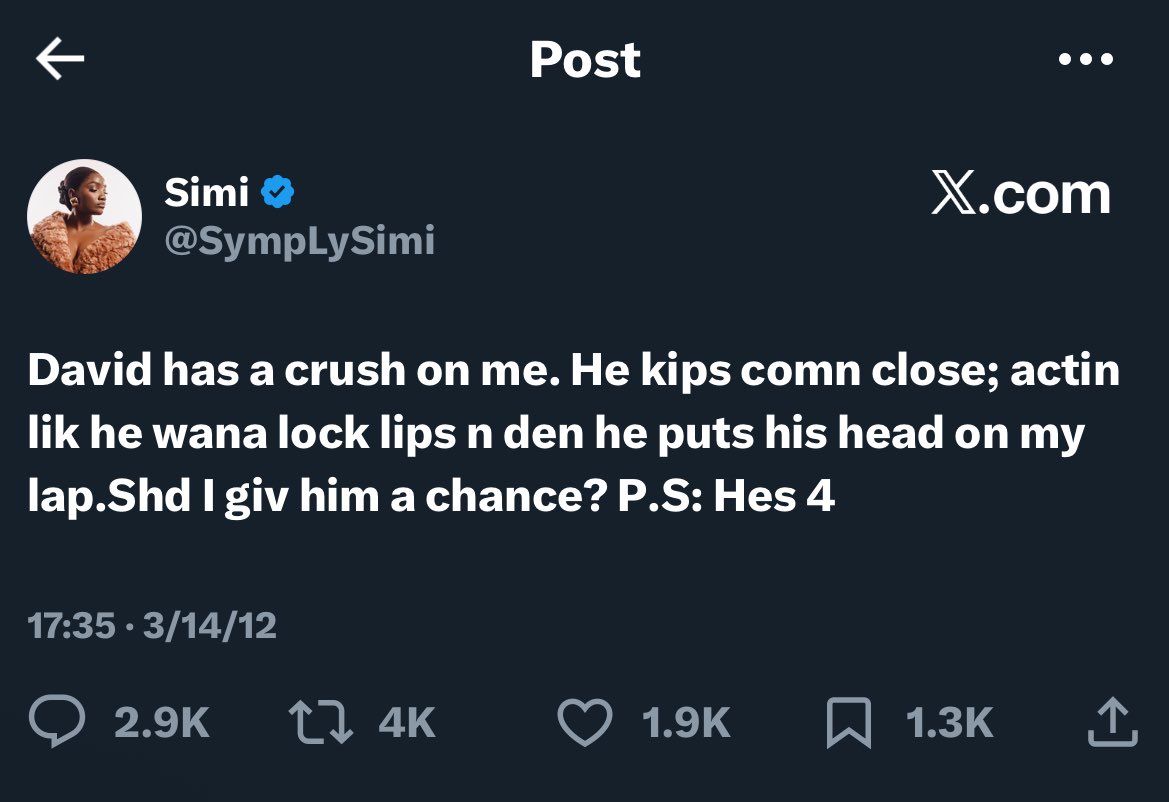Tap the reply speech bubble icon

click(x=58, y=722)
